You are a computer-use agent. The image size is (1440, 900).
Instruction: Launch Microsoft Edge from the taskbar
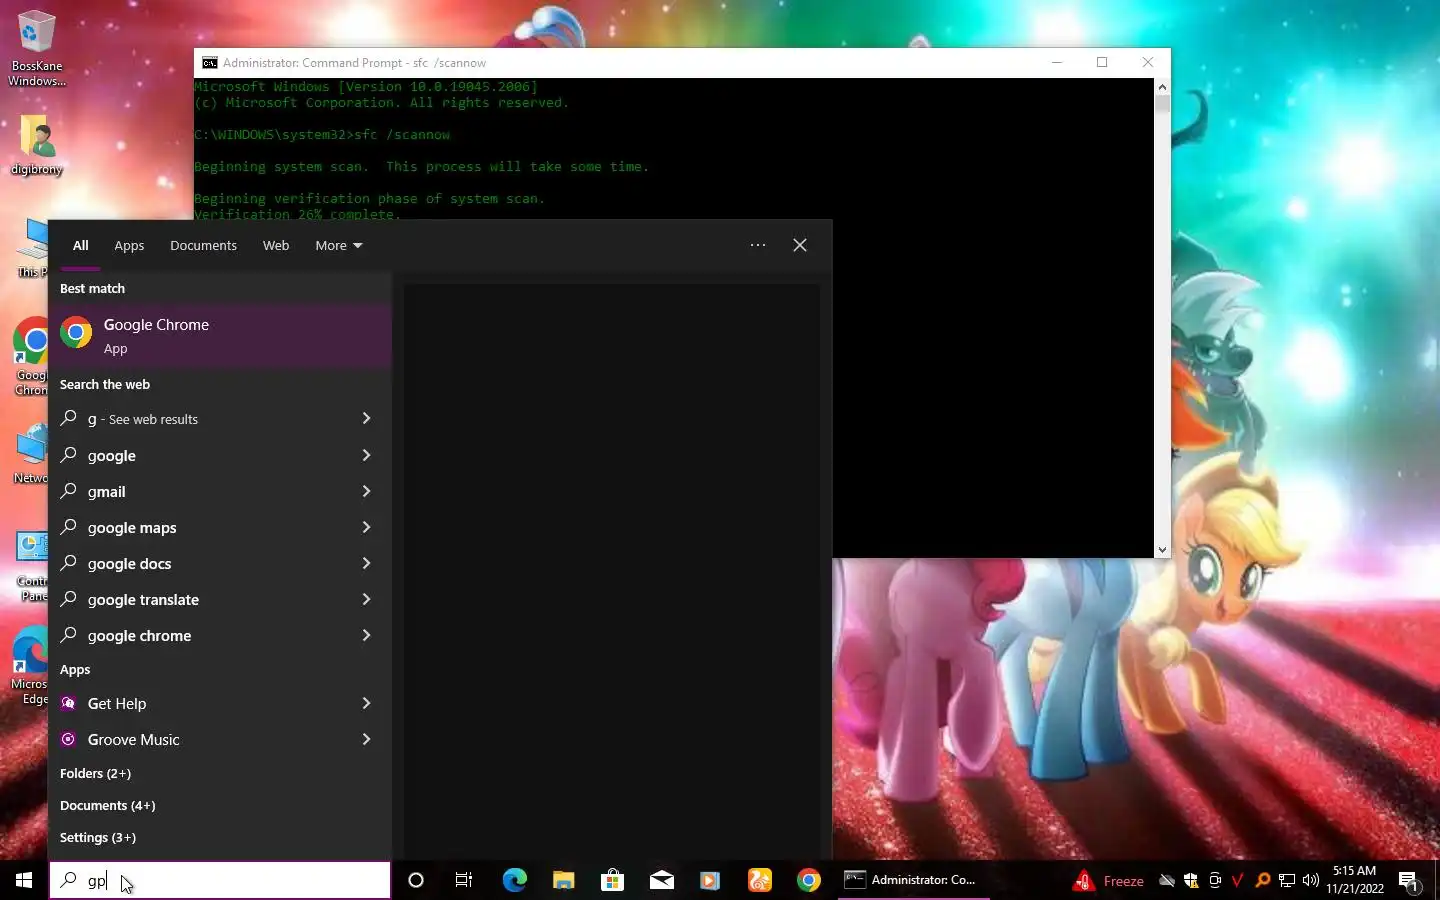tap(514, 880)
